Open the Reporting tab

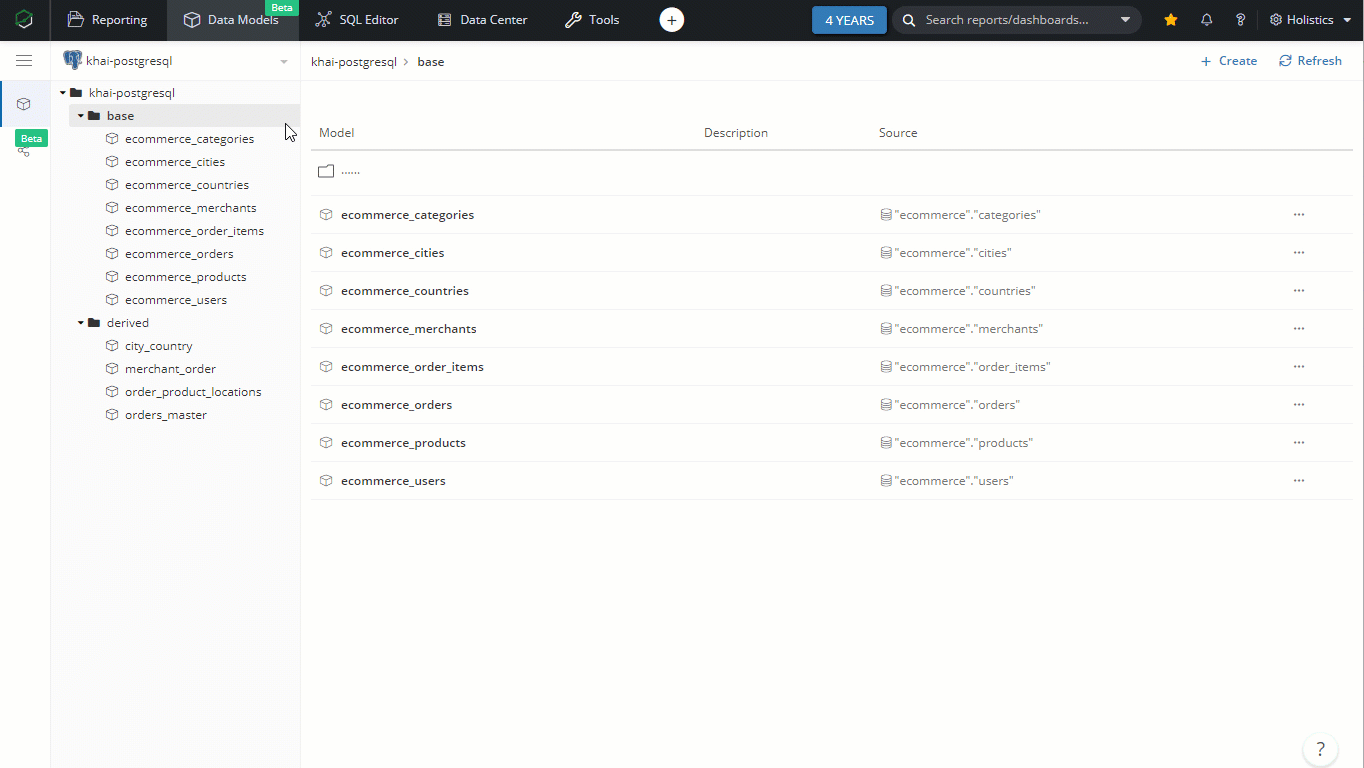pos(108,20)
